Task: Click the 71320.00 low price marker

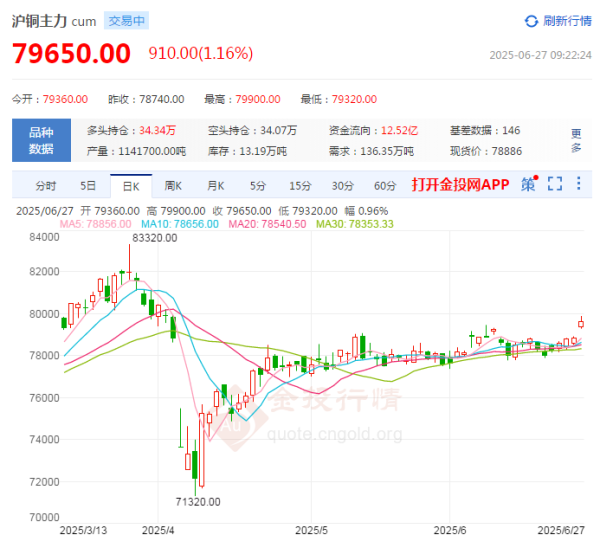Action: 198,502
